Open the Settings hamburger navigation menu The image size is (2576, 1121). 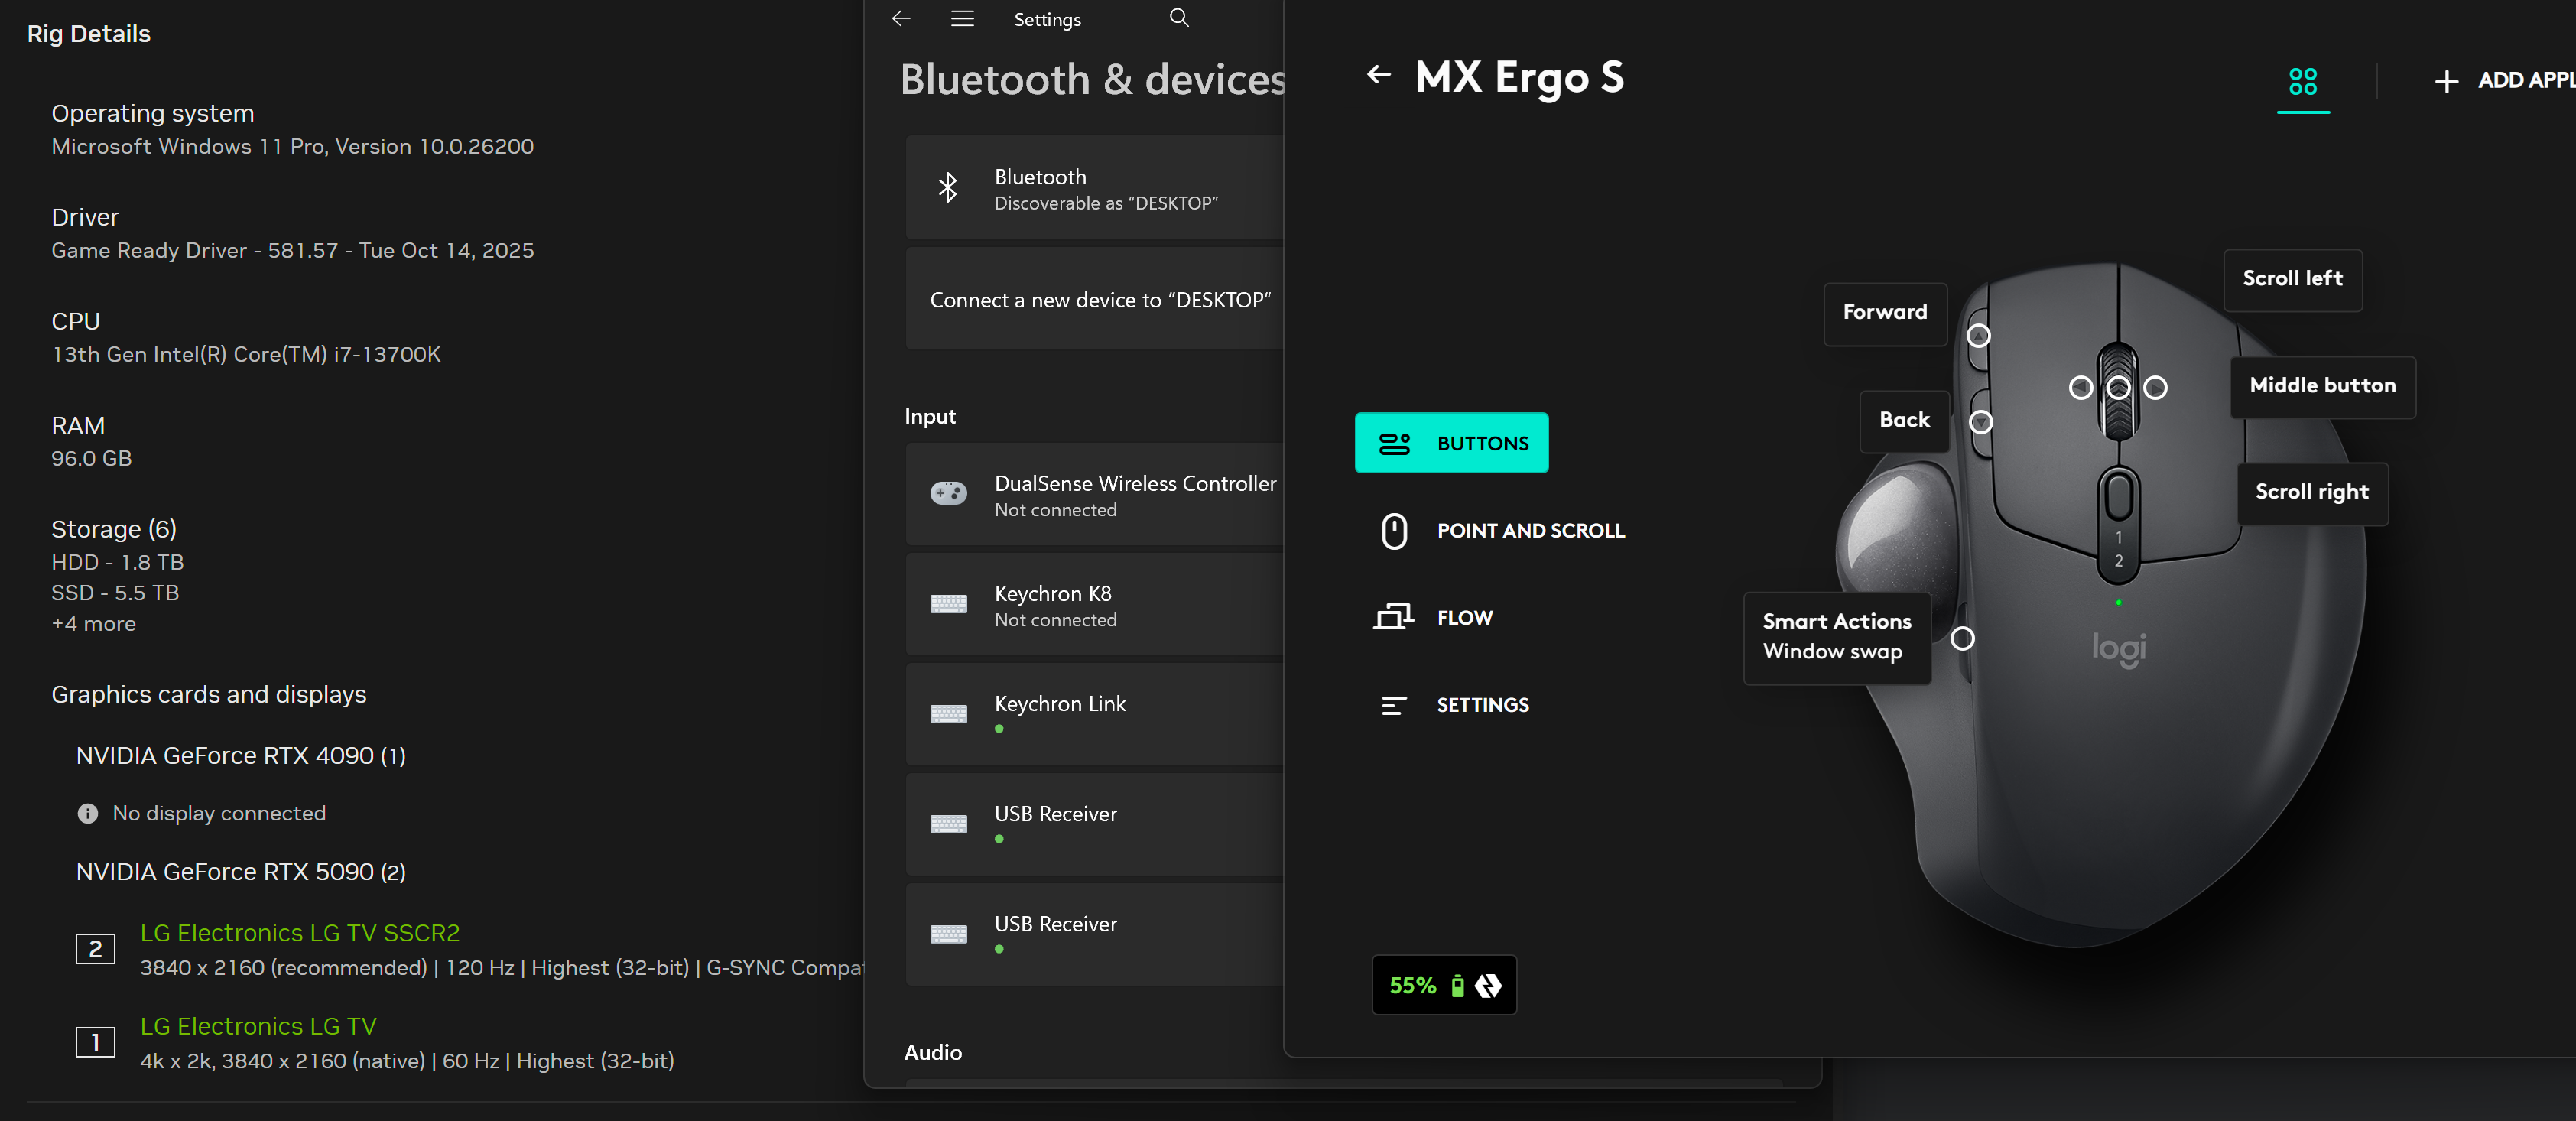click(962, 19)
